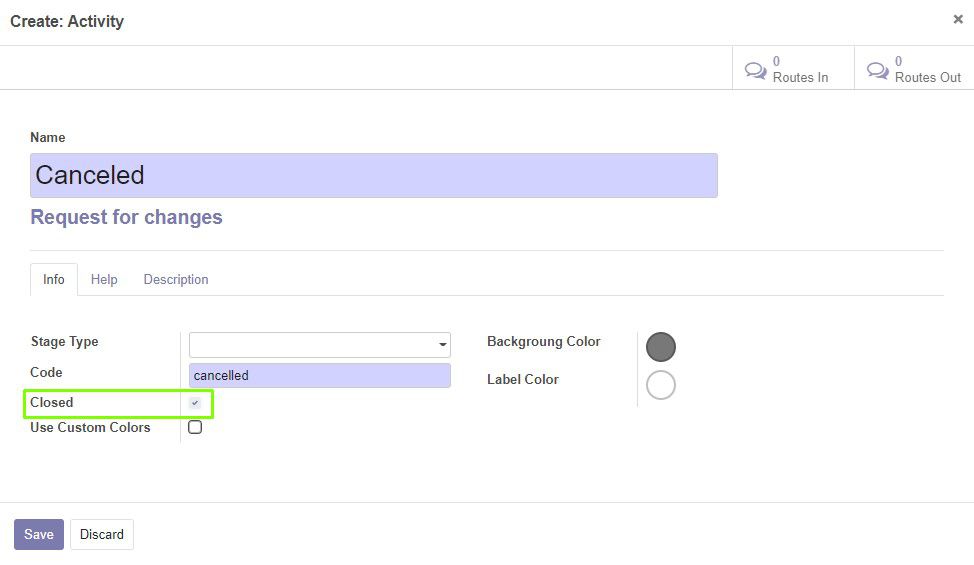This screenshot has width=974, height=565.
Task: Discard the activity changes
Action: click(x=102, y=534)
